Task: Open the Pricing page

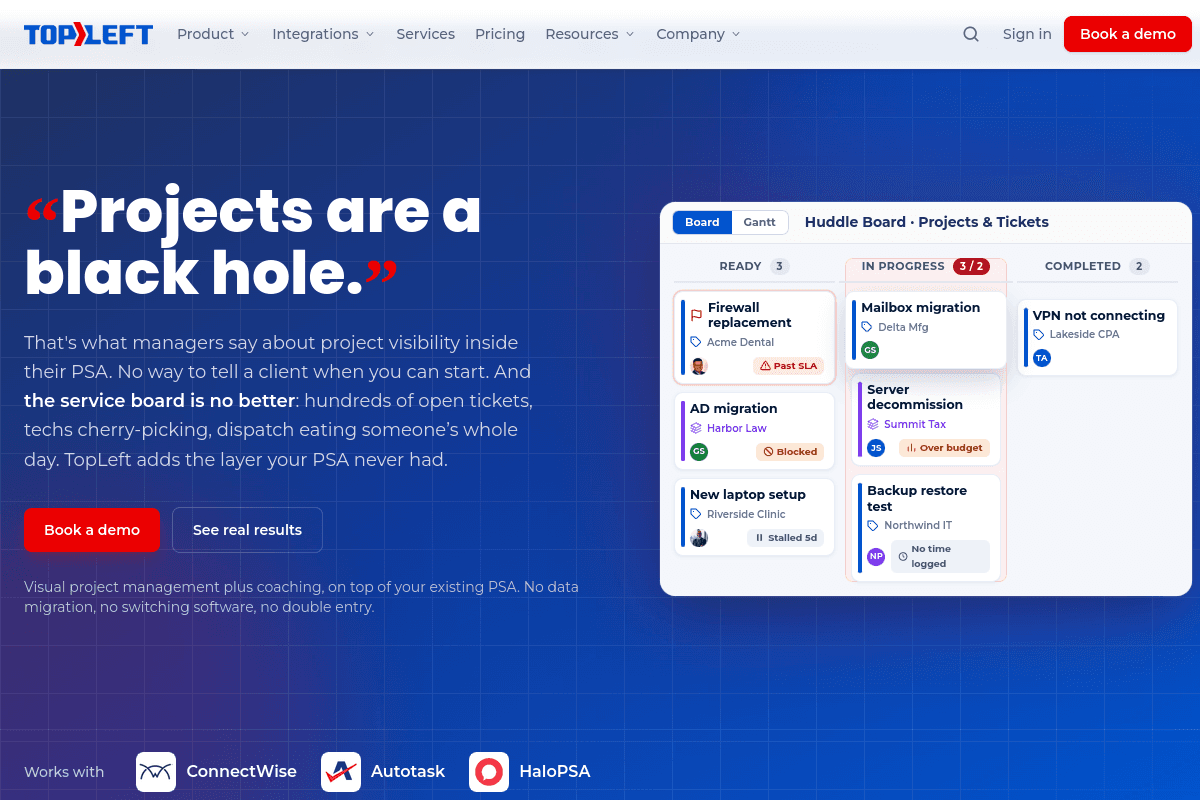Action: (500, 34)
